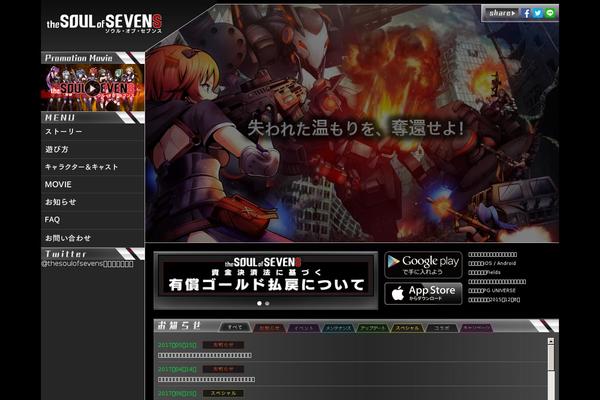Select the blue メンテナンス news tab
Image resolution: width=600 pixels, height=400 pixels.
point(338,328)
